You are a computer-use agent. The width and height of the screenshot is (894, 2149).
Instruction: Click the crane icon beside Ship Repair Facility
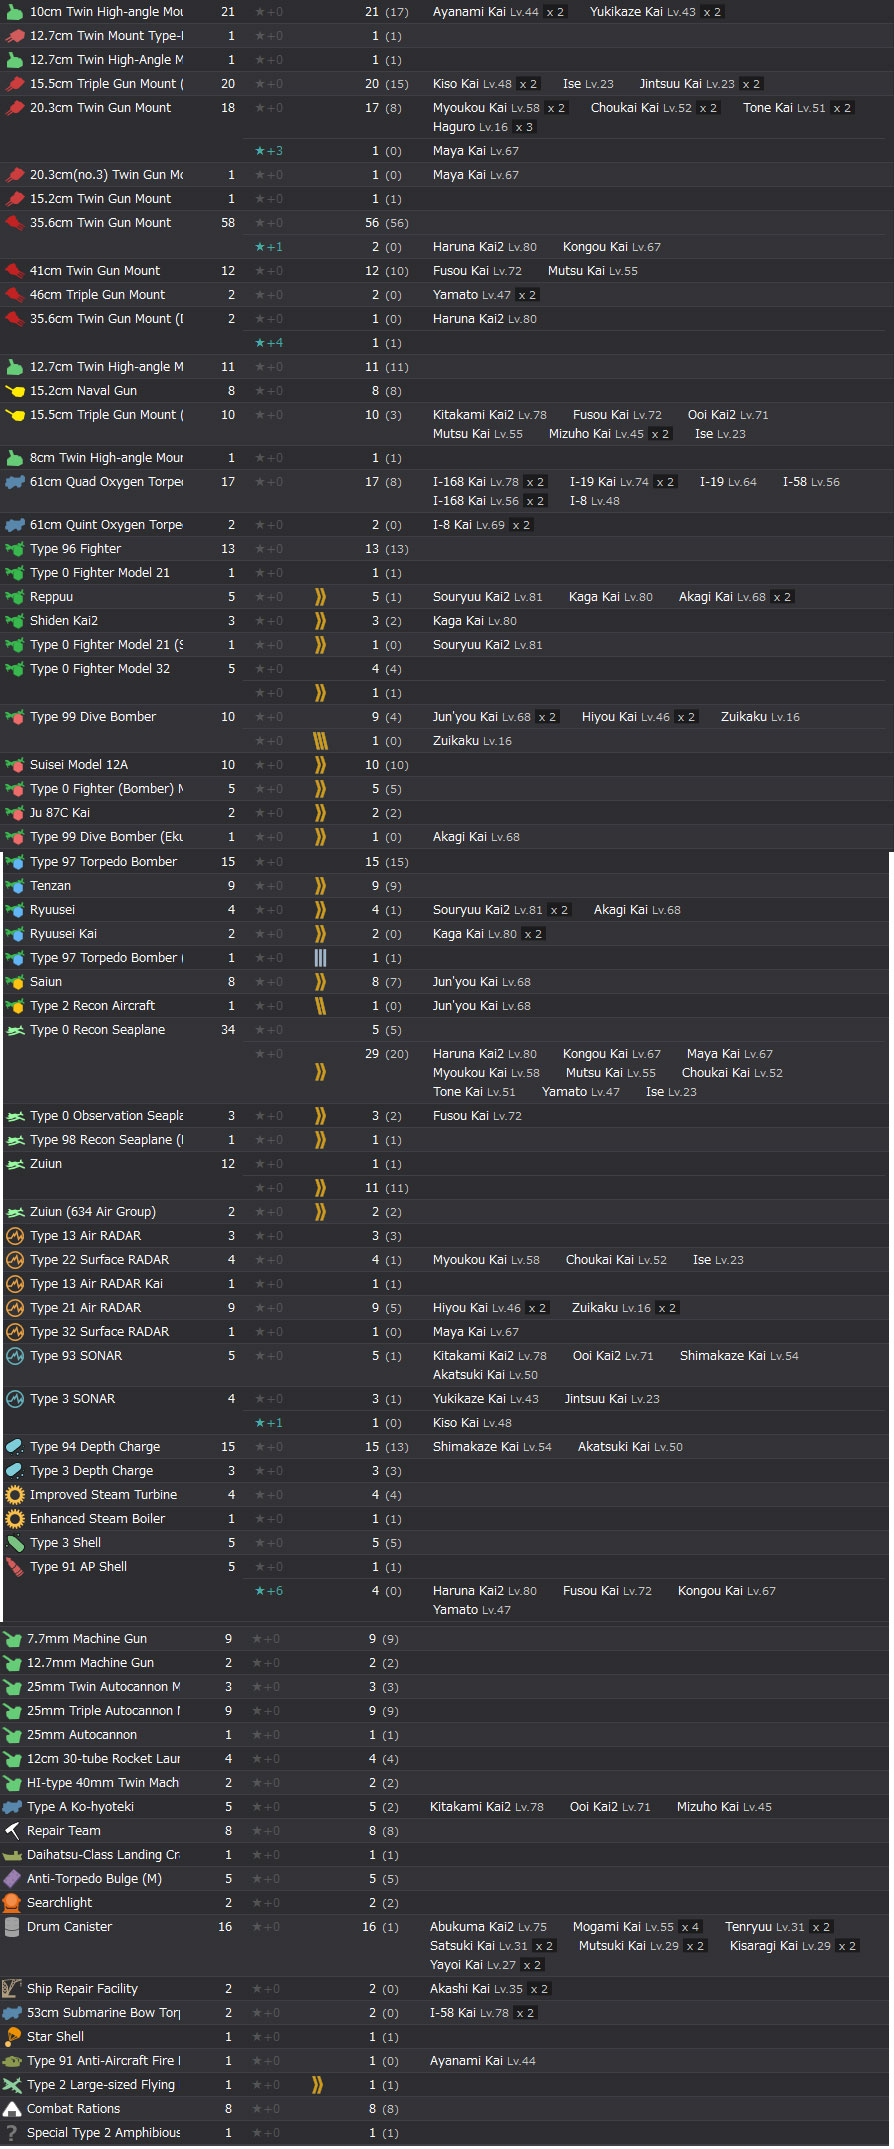12,1989
